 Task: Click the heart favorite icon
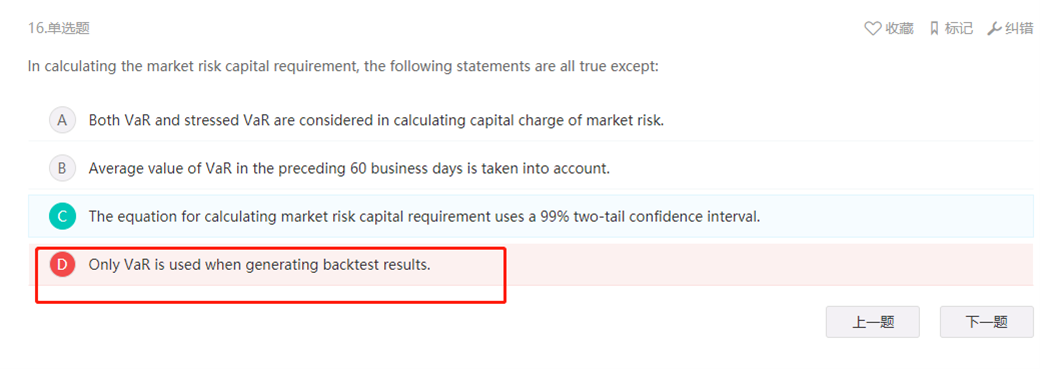coord(873,29)
